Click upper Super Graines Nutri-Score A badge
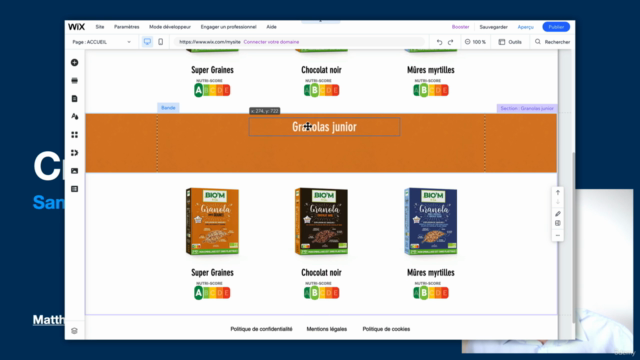The height and width of the screenshot is (360, 640). click(x=212, y=88)
